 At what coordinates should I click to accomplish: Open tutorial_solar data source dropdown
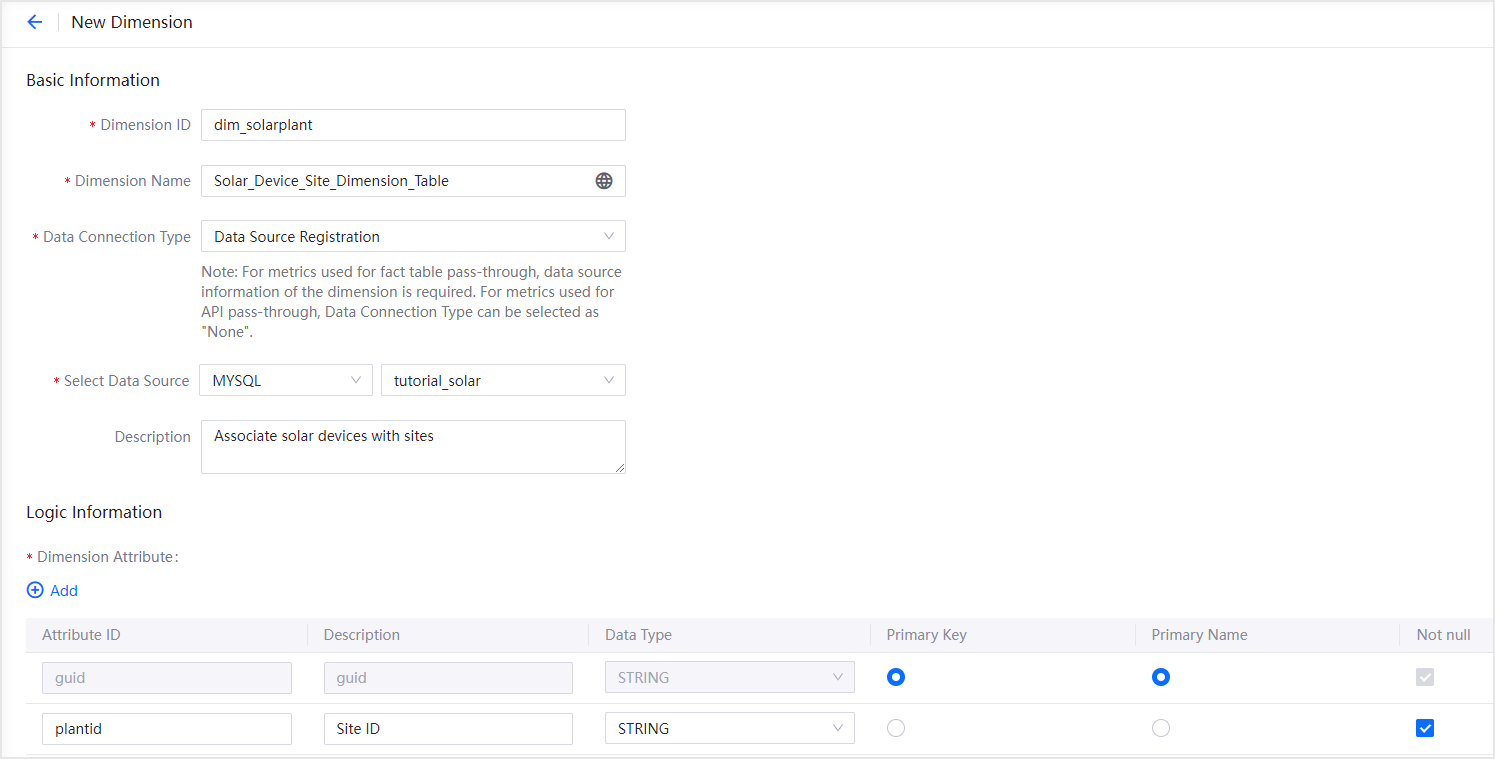point(503,380)
